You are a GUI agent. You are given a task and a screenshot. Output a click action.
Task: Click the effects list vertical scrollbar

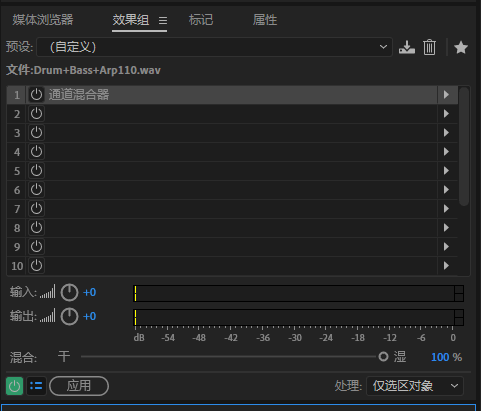pyautogui.click(x=464, y=147)
